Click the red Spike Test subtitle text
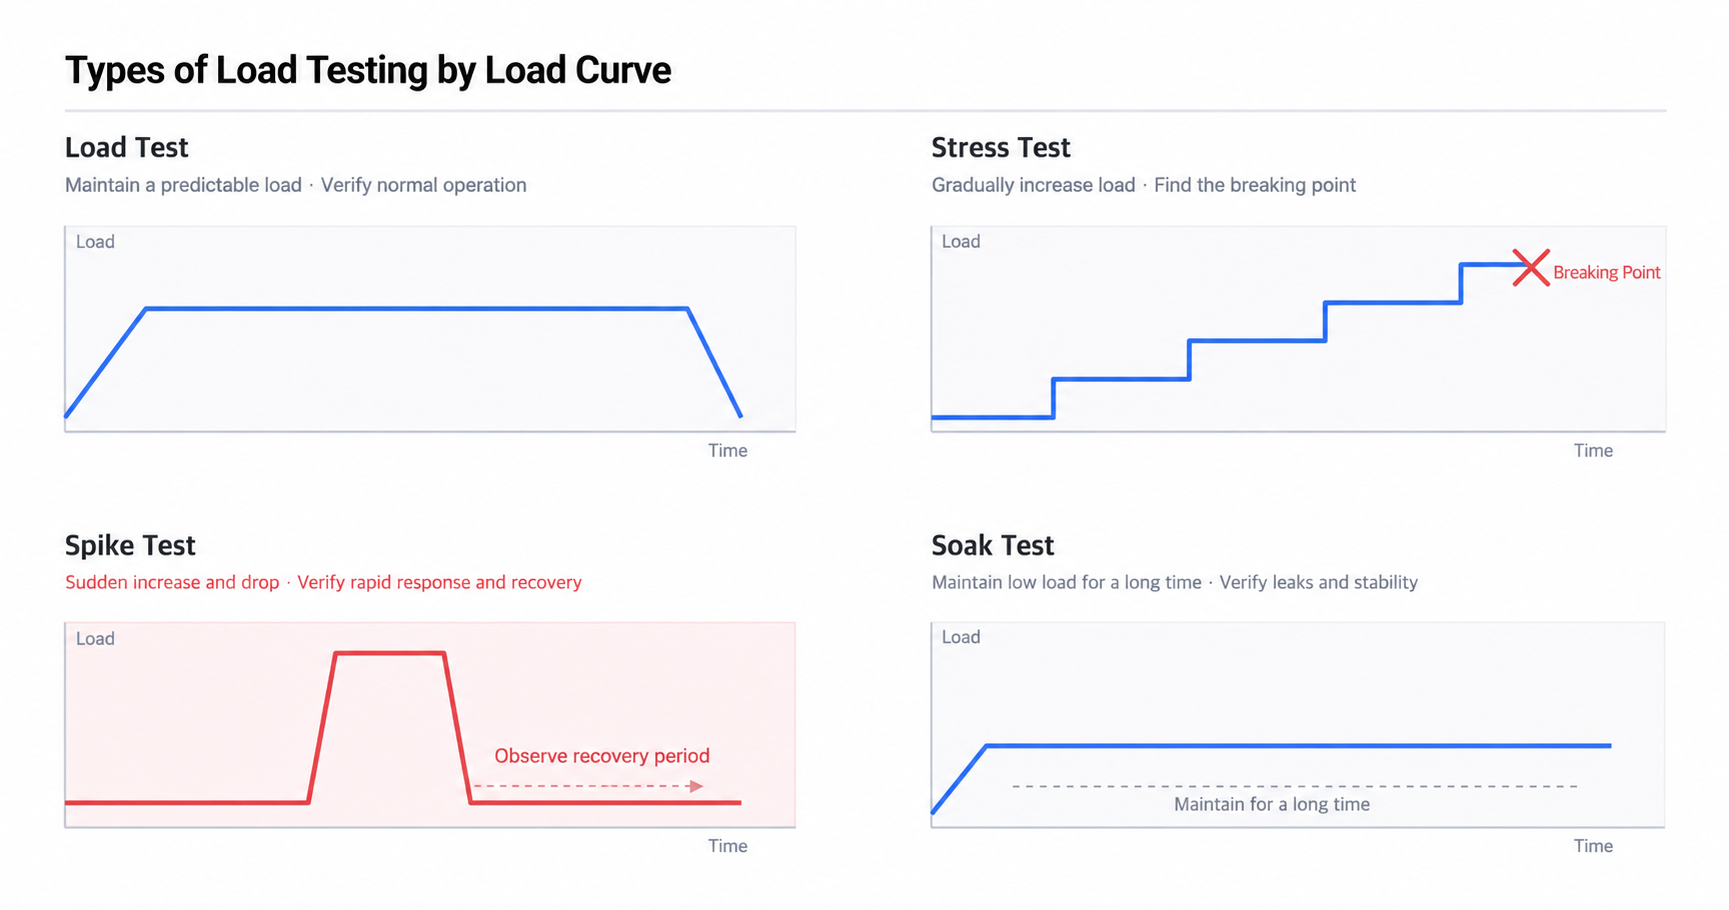1729x910 pixels. (x=323, y=582)
